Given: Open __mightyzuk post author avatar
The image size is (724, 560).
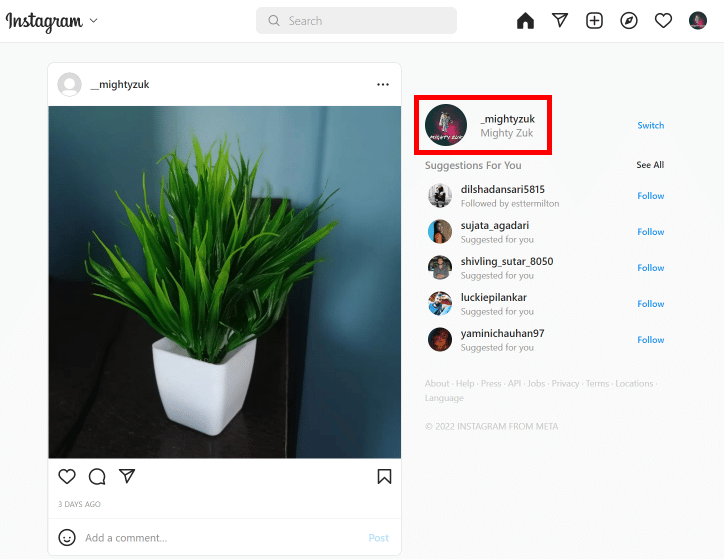Looking at the screenshot, I should 69,84.
